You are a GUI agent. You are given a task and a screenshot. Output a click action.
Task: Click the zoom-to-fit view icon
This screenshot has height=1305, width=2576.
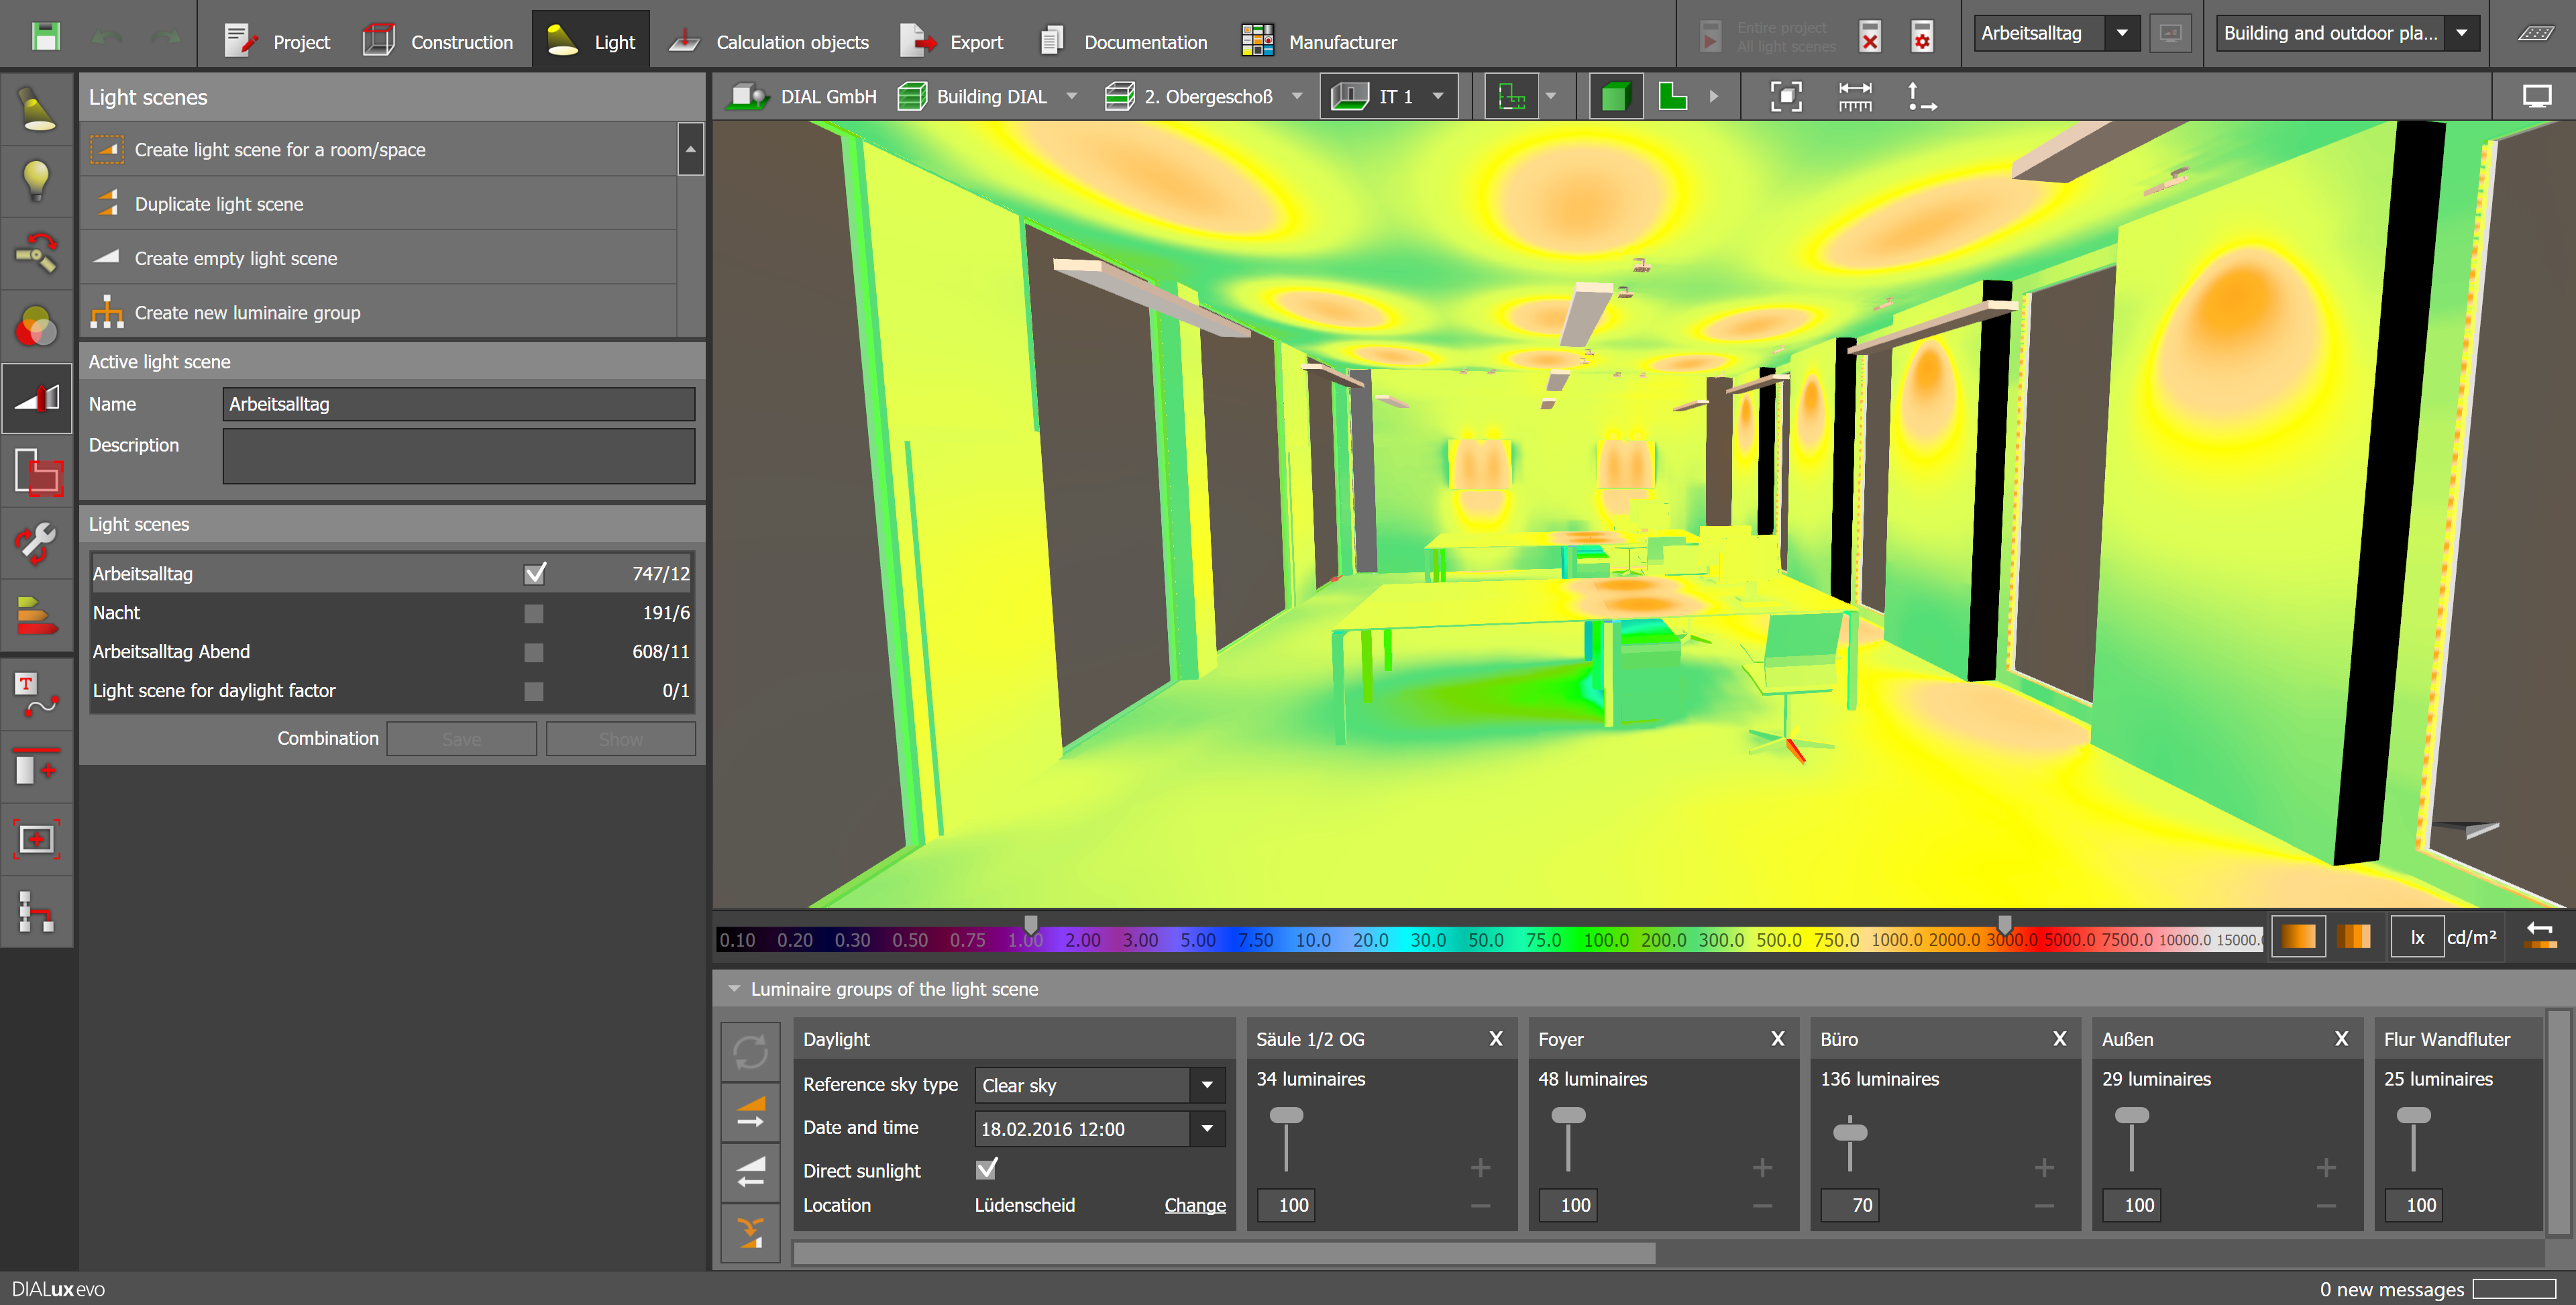tap(1786, 97)
